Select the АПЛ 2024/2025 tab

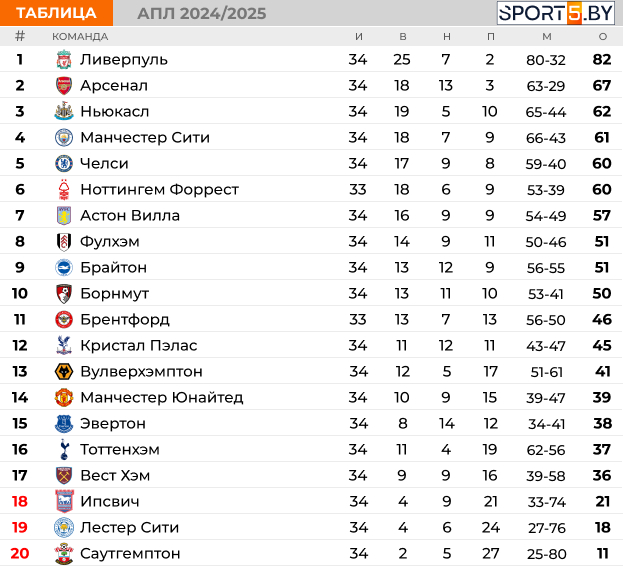click(x=202, y=14)
